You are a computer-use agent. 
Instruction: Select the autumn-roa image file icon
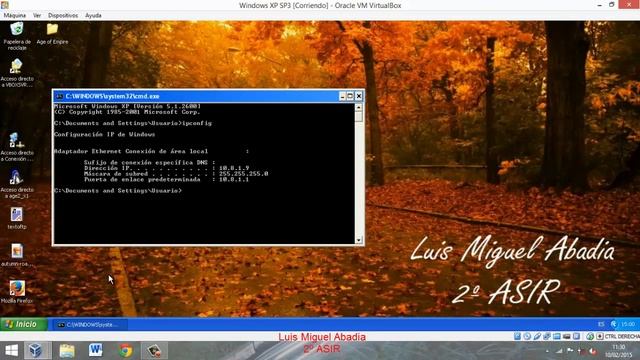pos(17,255)
